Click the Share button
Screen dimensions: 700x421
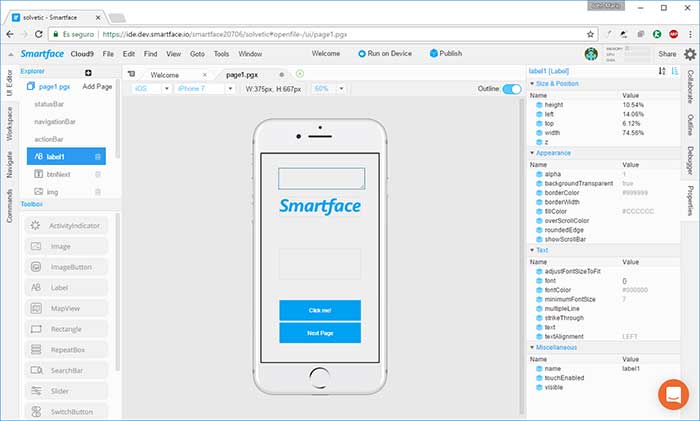pos(667,54)
